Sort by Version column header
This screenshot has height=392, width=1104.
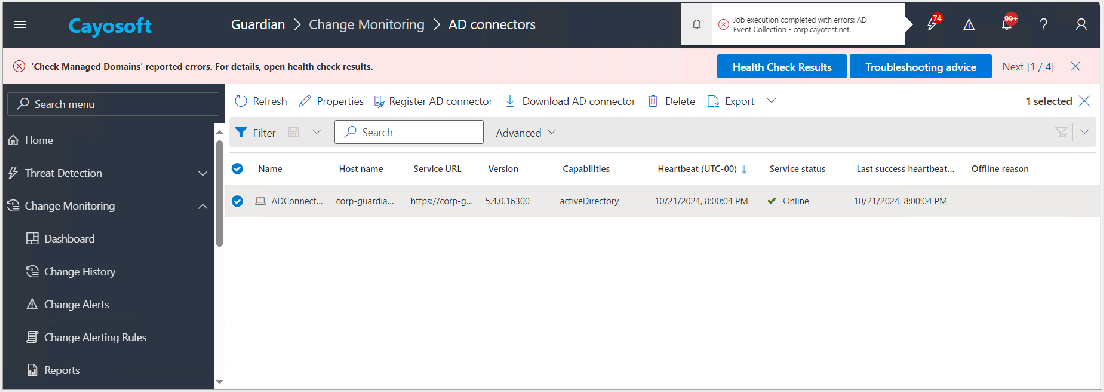pos(503,169)
